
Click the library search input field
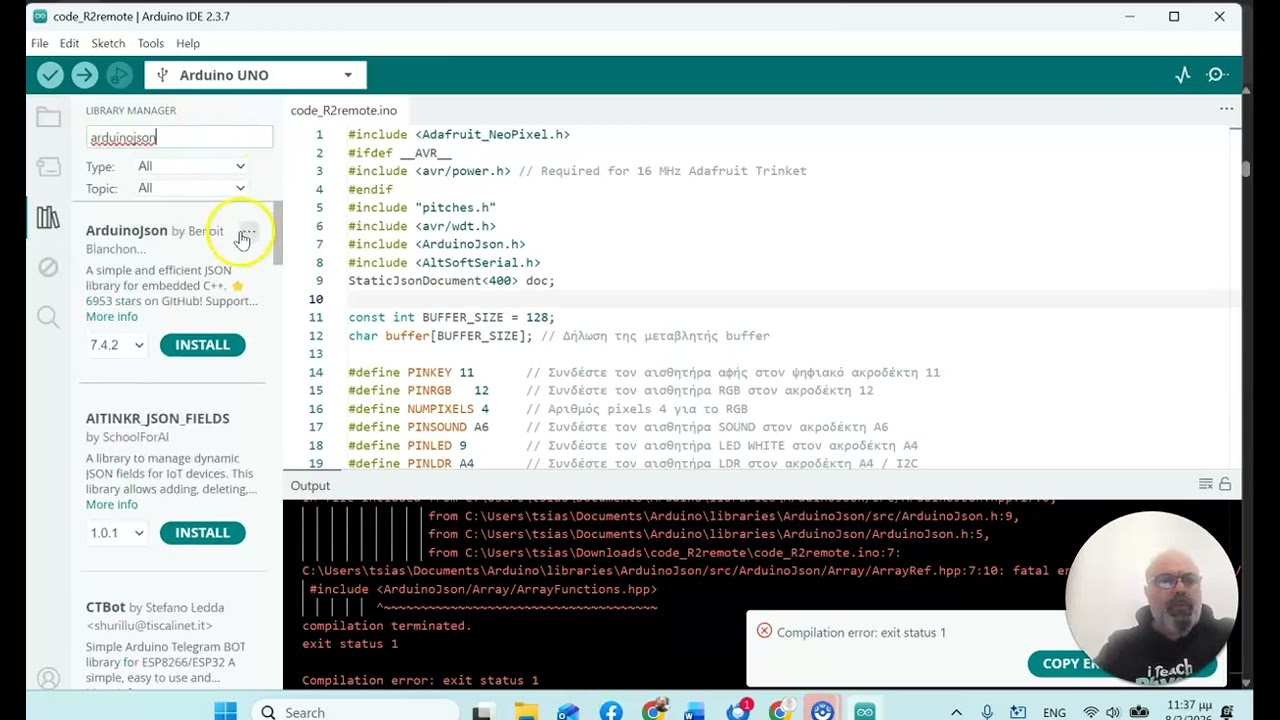179,137
